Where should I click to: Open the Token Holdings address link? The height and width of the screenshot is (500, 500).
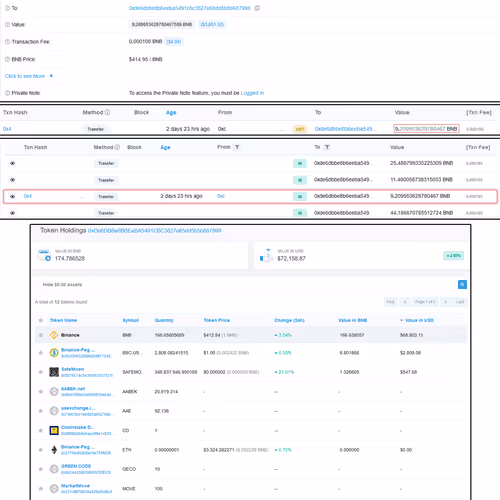click(x=154, y=231)
